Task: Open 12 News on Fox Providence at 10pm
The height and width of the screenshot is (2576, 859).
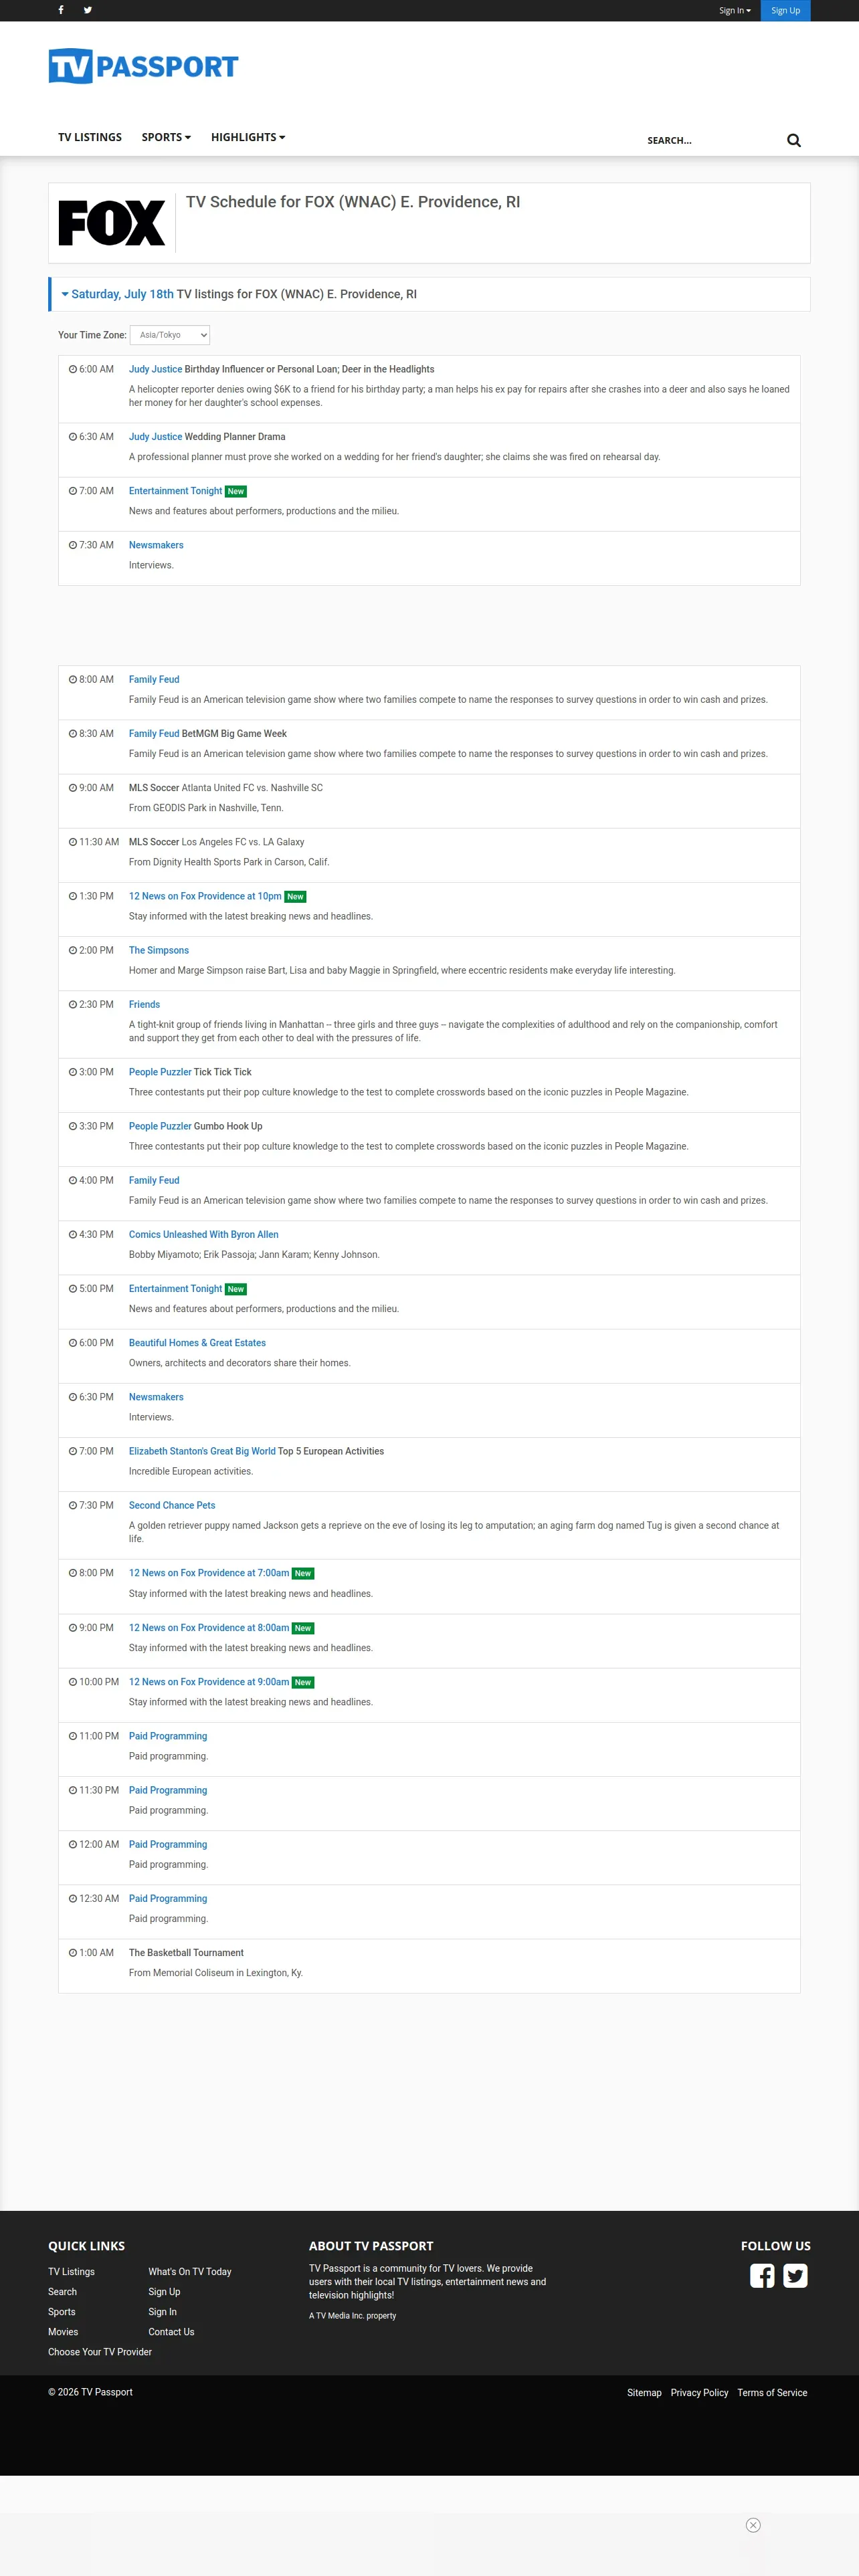Action: [x=205, y=896]
